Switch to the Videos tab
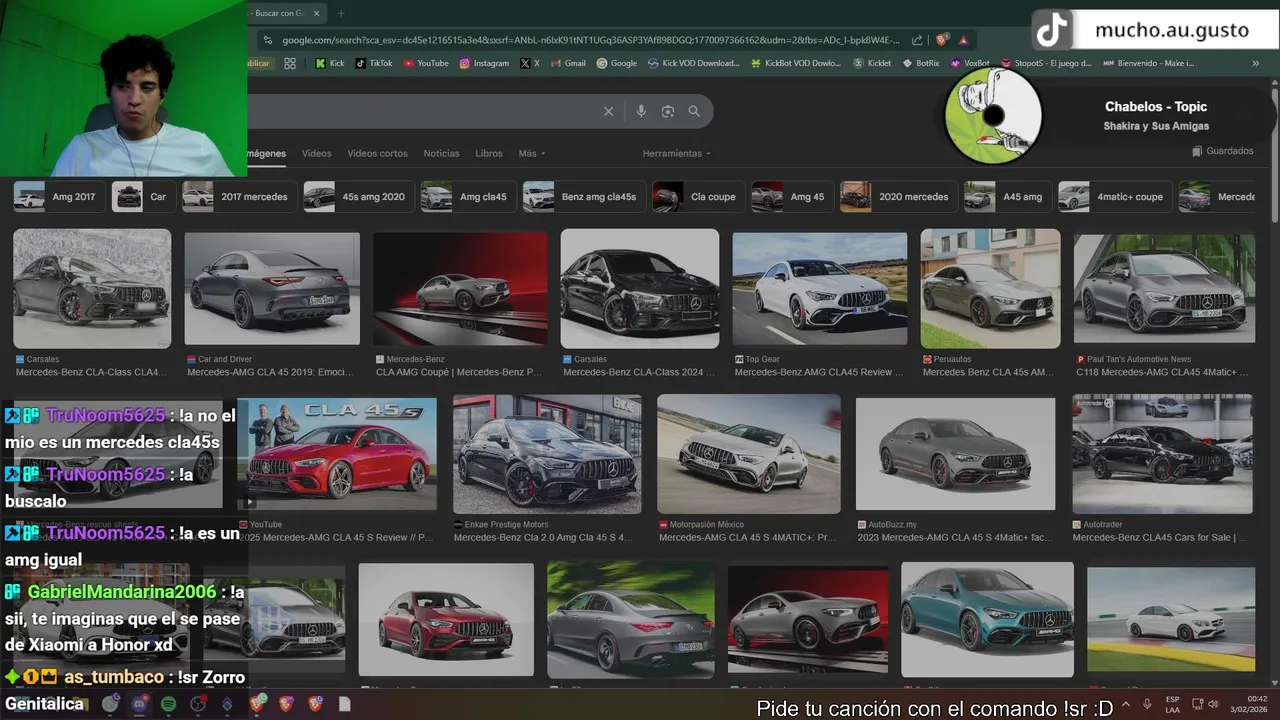 (x=316, y=153)
